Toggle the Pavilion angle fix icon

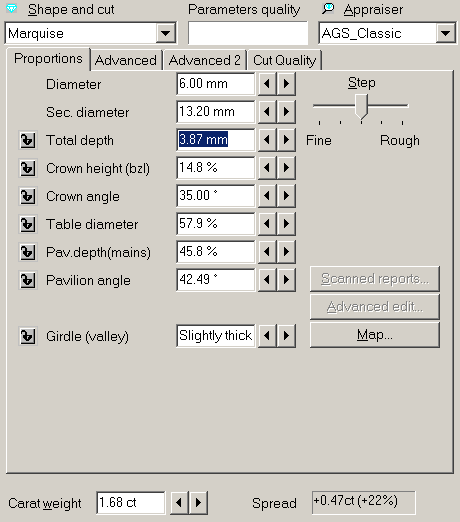[x=28, y=280]
